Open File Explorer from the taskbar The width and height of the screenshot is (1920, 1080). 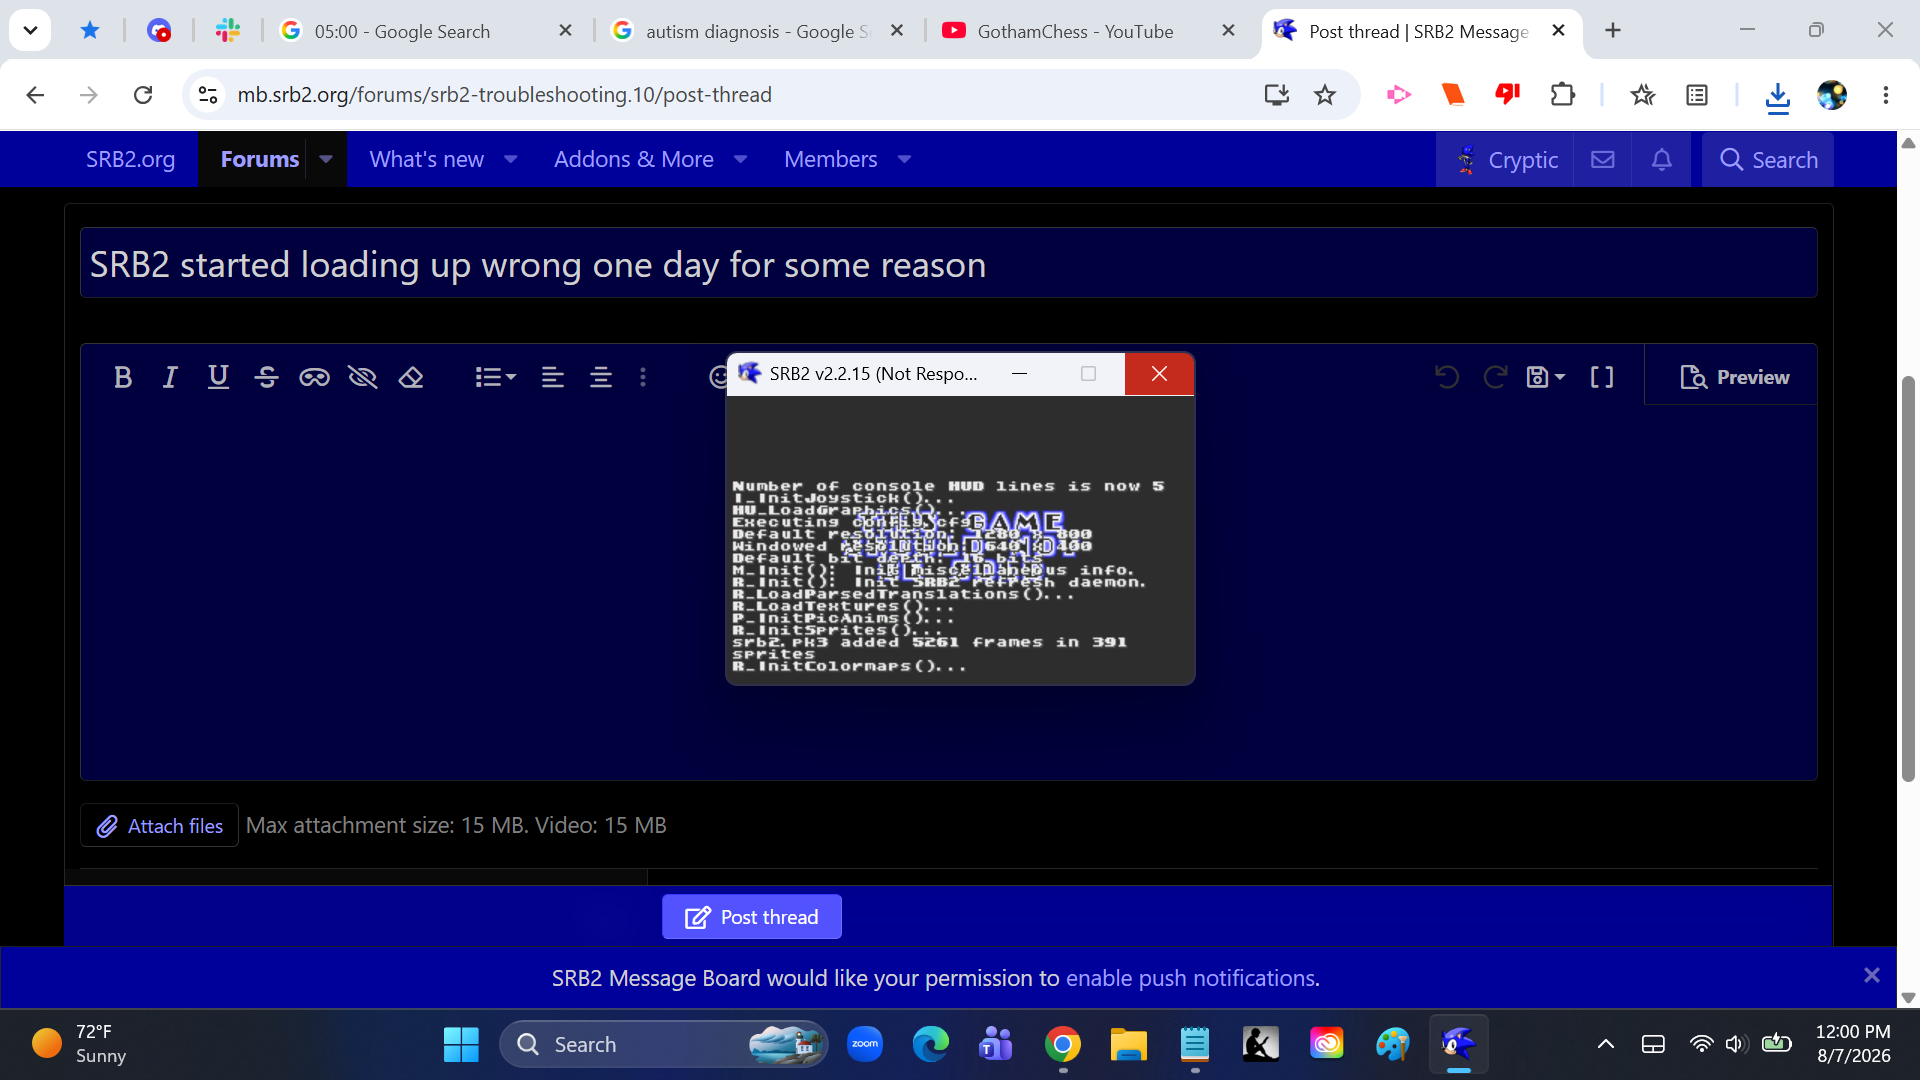coord(1128,1045)
